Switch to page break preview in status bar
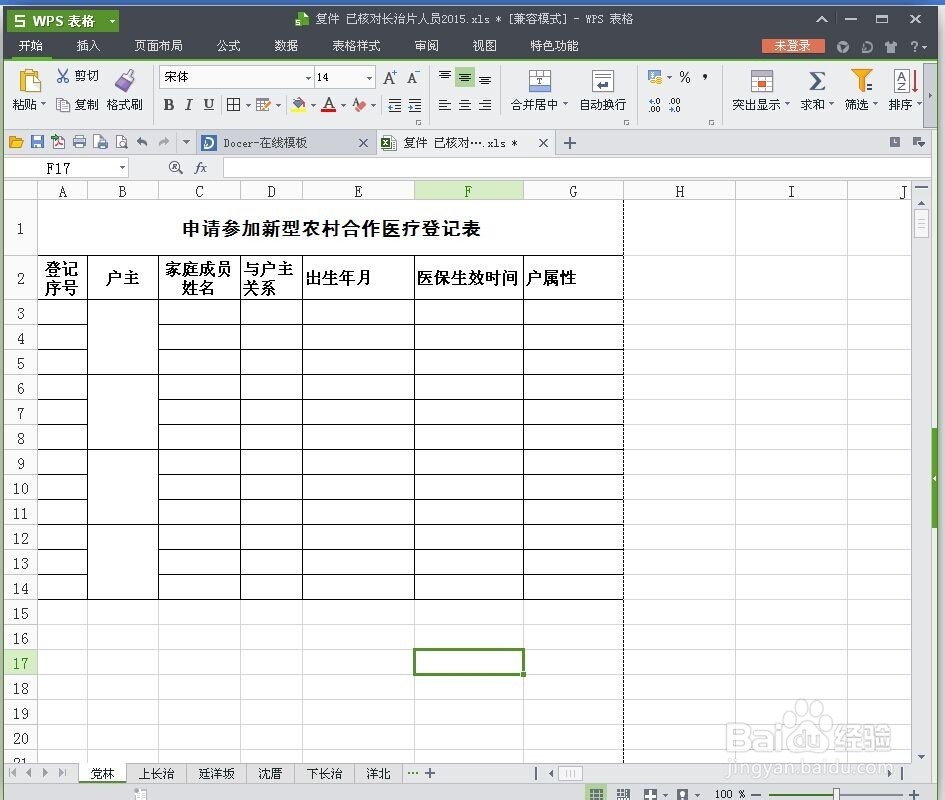 623,794
